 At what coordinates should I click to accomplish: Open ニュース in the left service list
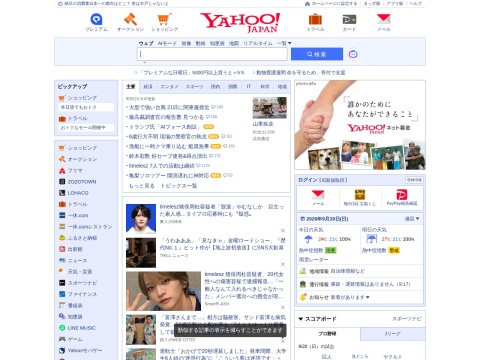(x=73, y=260)
